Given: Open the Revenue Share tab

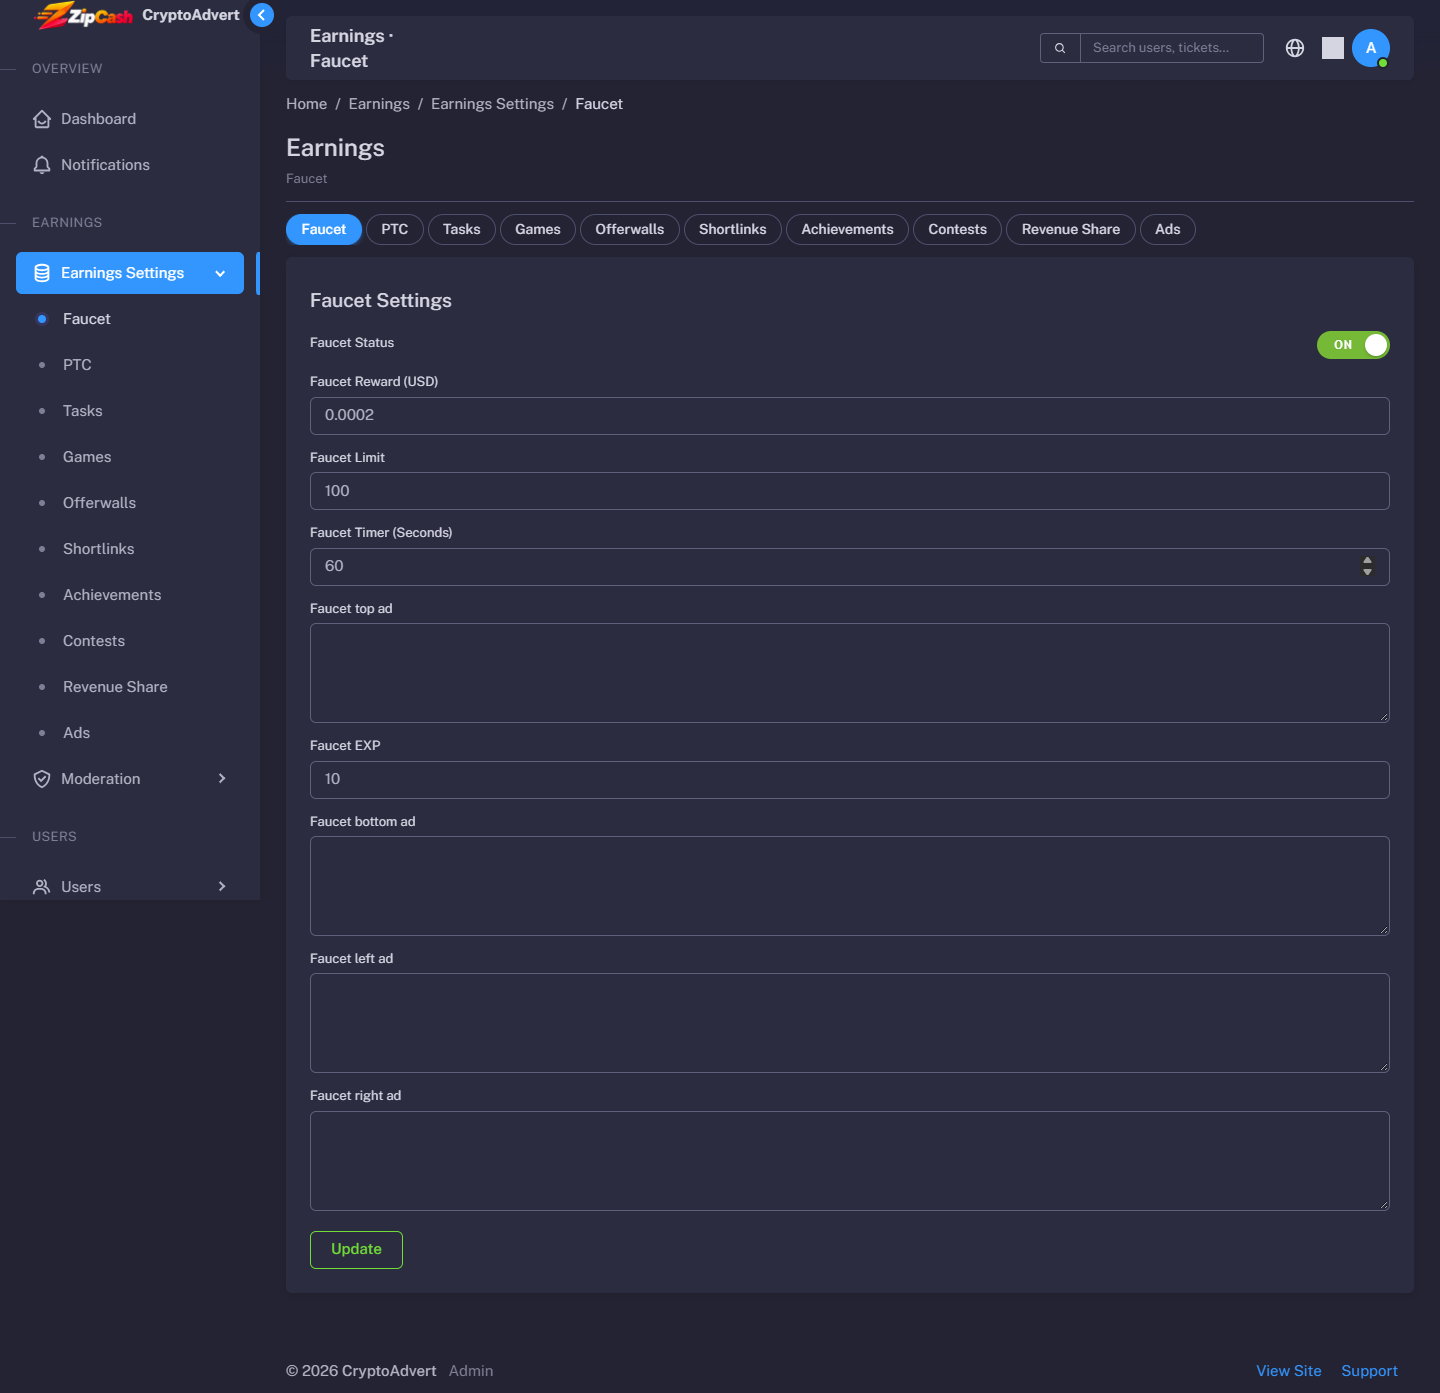Looking at the screenshot, I should coord(1071,230).
